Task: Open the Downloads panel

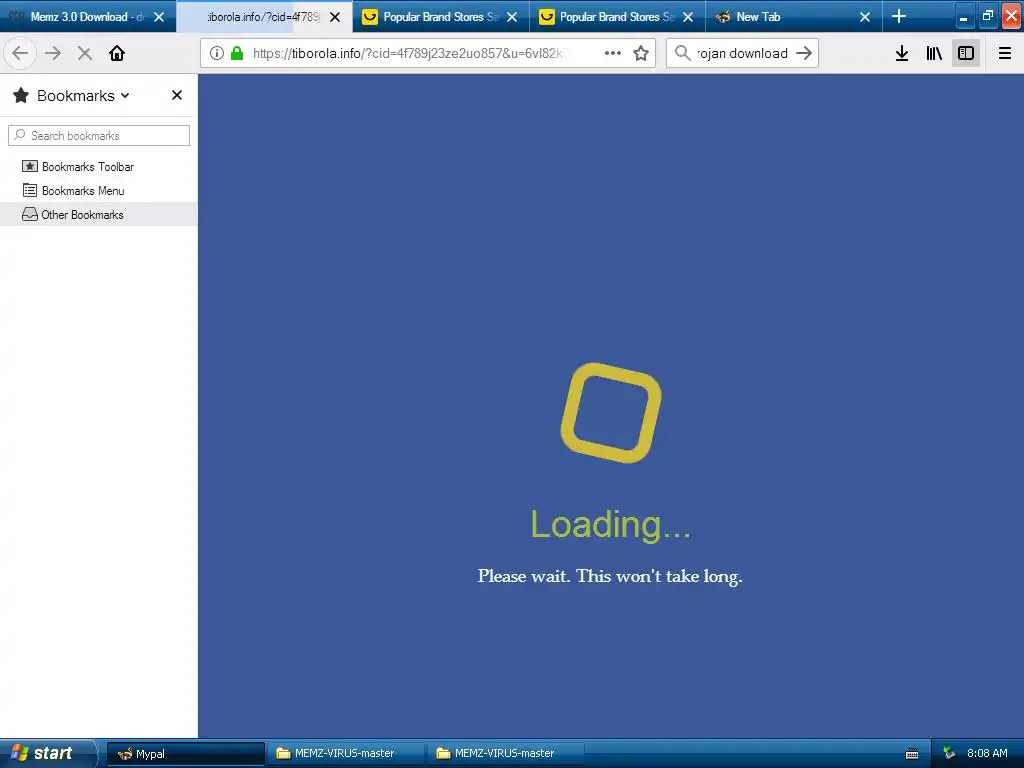Action: pos(902,53)
